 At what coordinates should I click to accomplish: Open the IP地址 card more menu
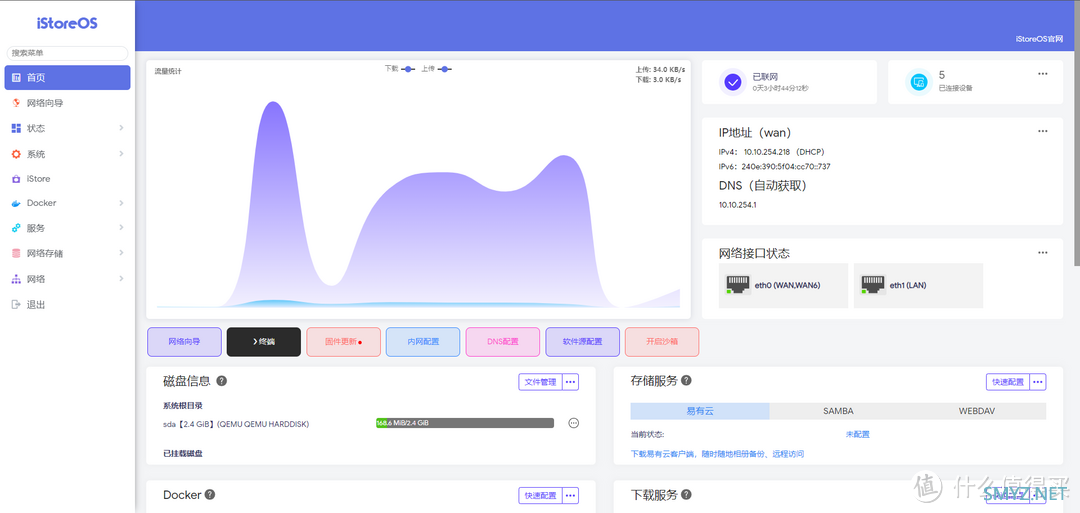[x=1043, y=132]
